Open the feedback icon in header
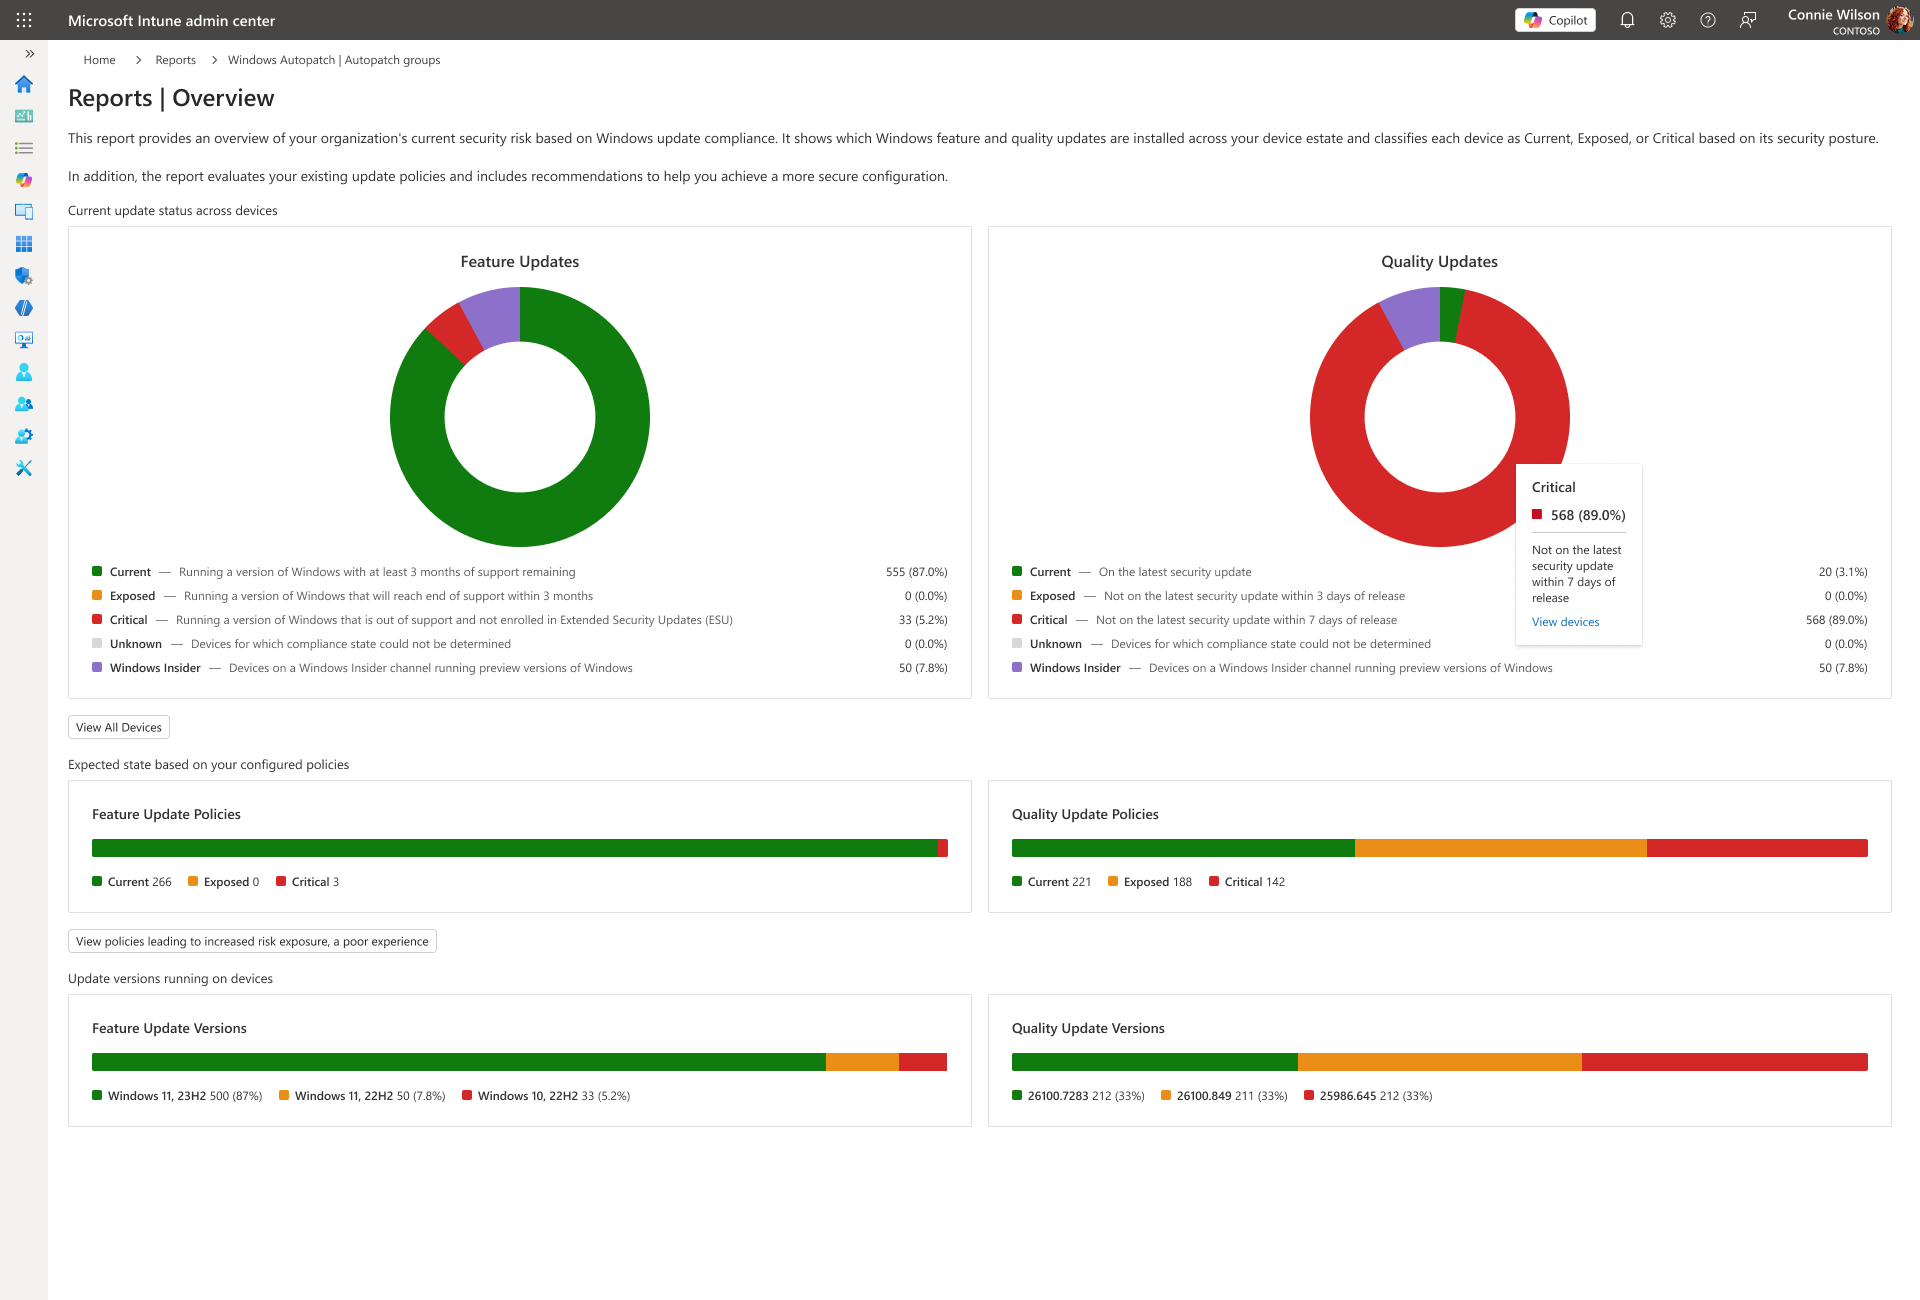The image size is (1920, 1300). pyautogui.click(x=1747, y=20)
